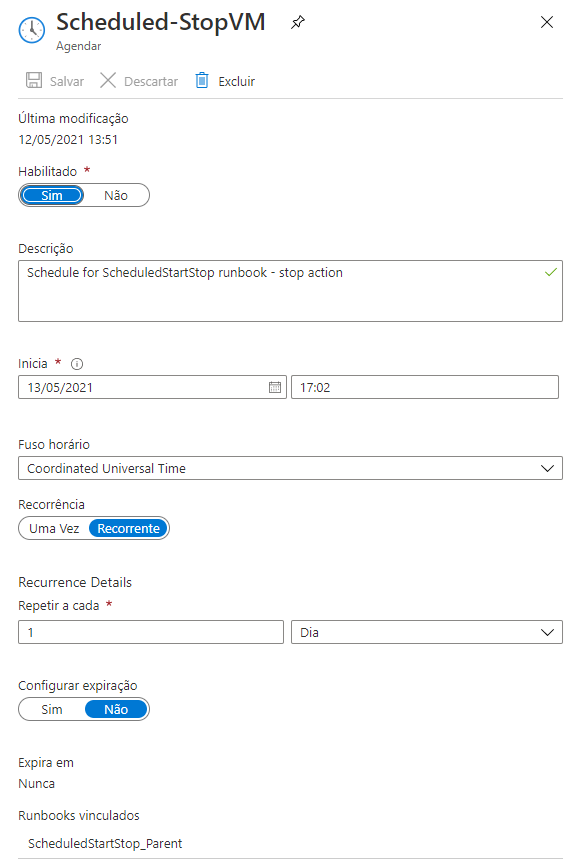Click the pin icon beside Scheduled-StopVM title

point(298,23)
